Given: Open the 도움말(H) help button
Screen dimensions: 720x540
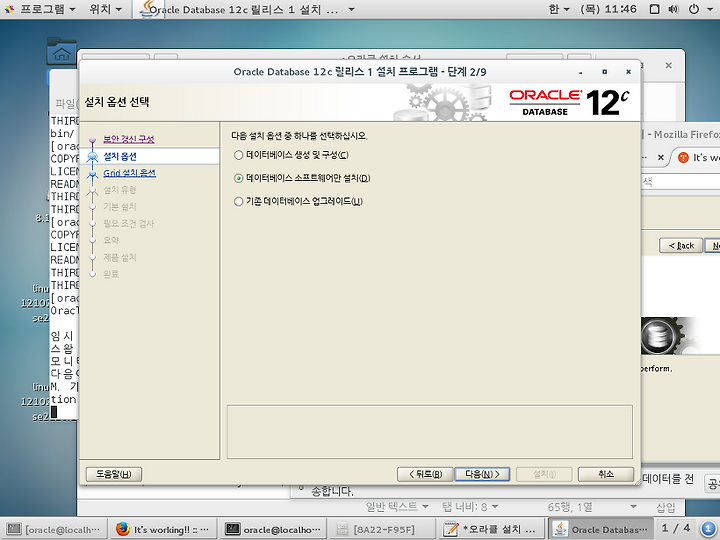Looking at the screenshot, I should point(113,474).
